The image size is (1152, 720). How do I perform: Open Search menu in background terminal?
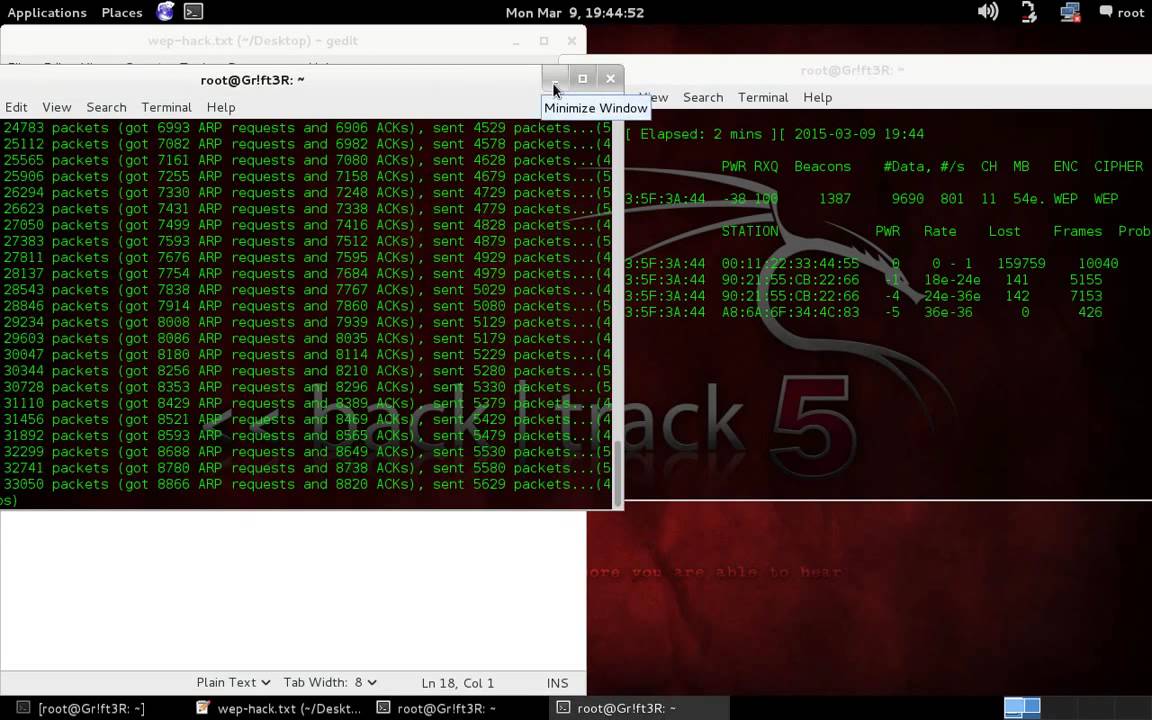point(703,98)
